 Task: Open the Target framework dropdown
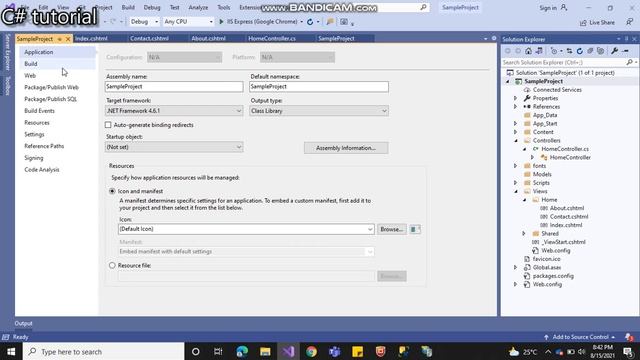(174, 111)
